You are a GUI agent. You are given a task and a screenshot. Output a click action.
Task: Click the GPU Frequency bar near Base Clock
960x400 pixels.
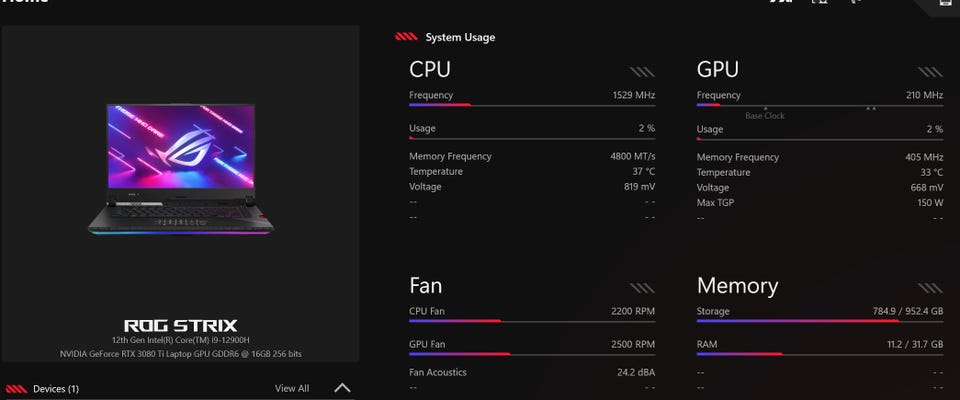click(x=819, y=105)
